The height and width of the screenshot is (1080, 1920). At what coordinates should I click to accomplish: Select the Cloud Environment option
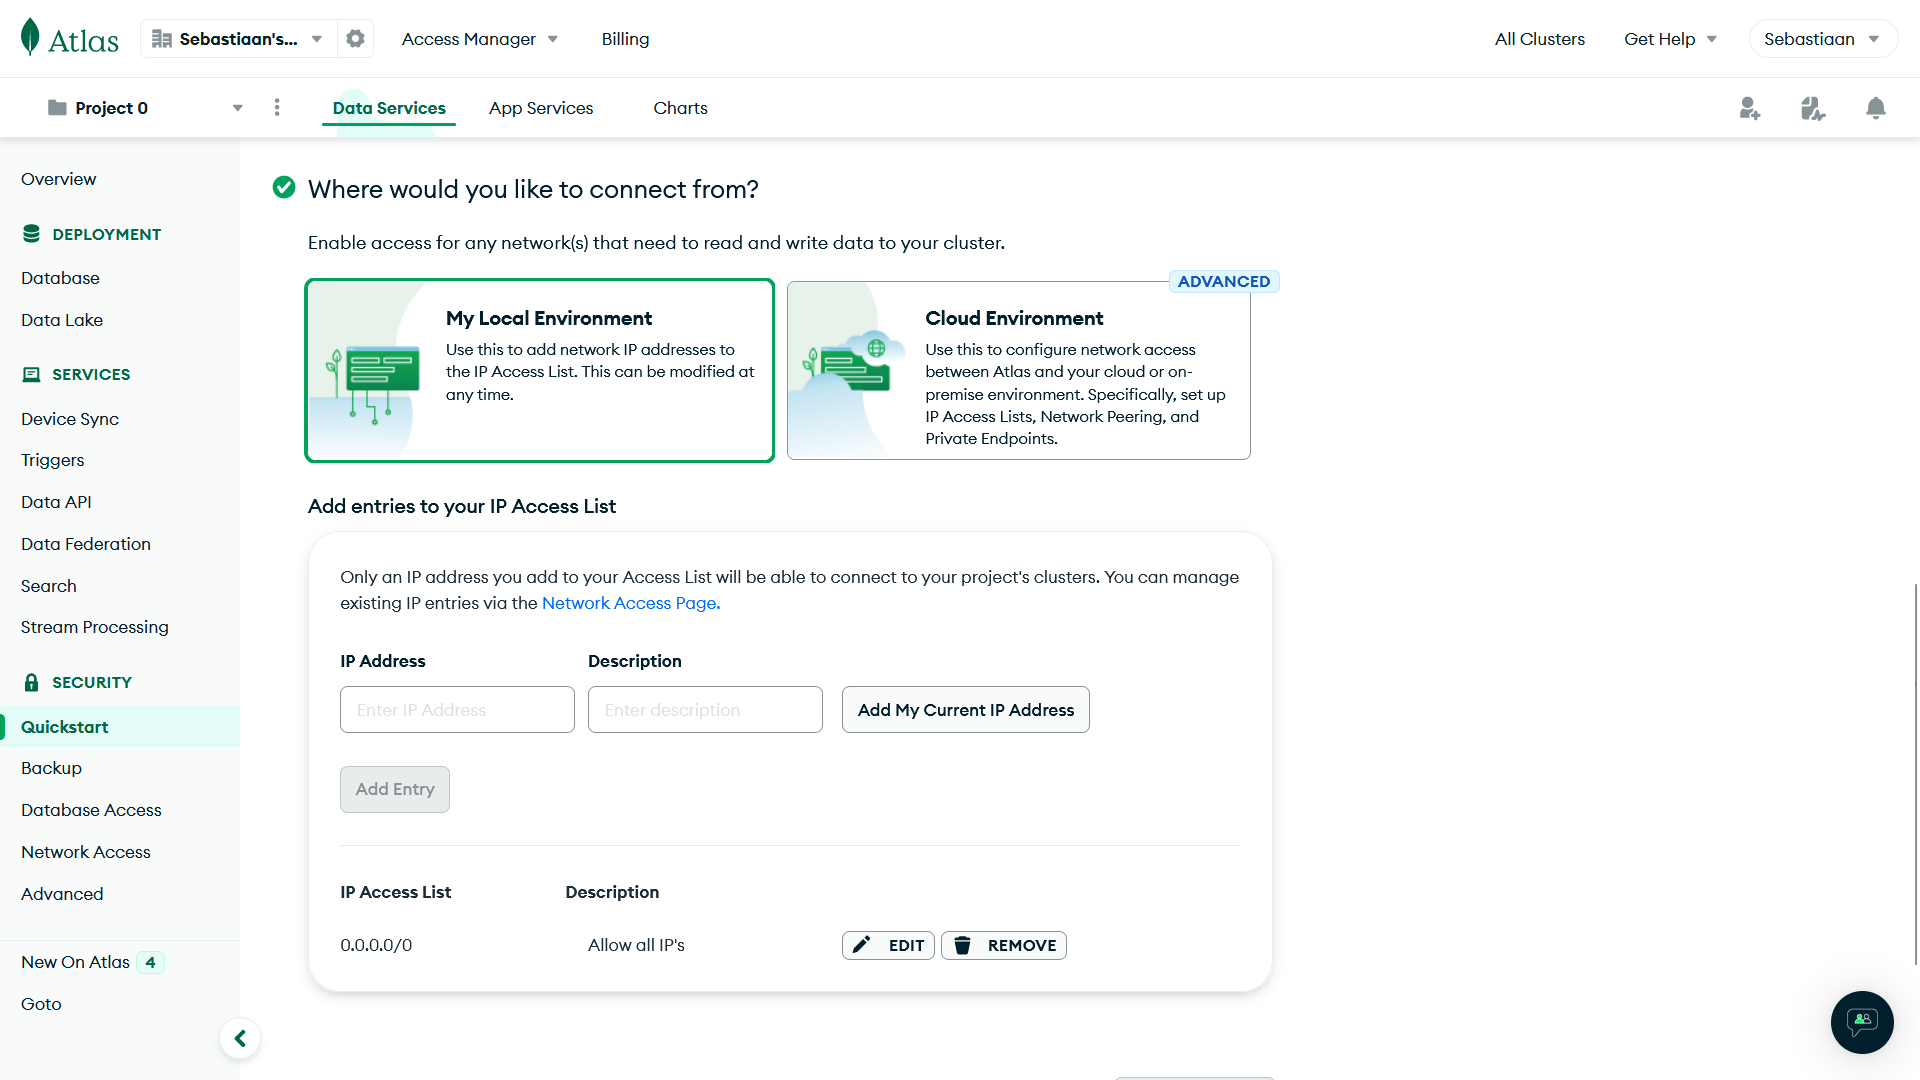pyautogui.click(x=1017, y=370)
